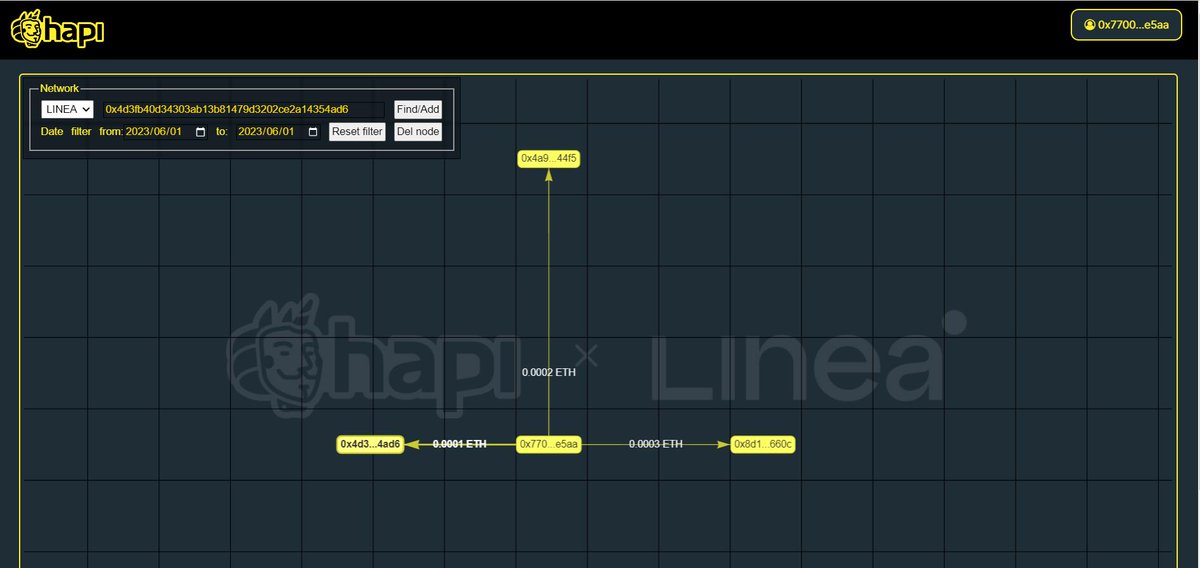
Task: Click the hapi logo in the header
Action: pos(57,29)
